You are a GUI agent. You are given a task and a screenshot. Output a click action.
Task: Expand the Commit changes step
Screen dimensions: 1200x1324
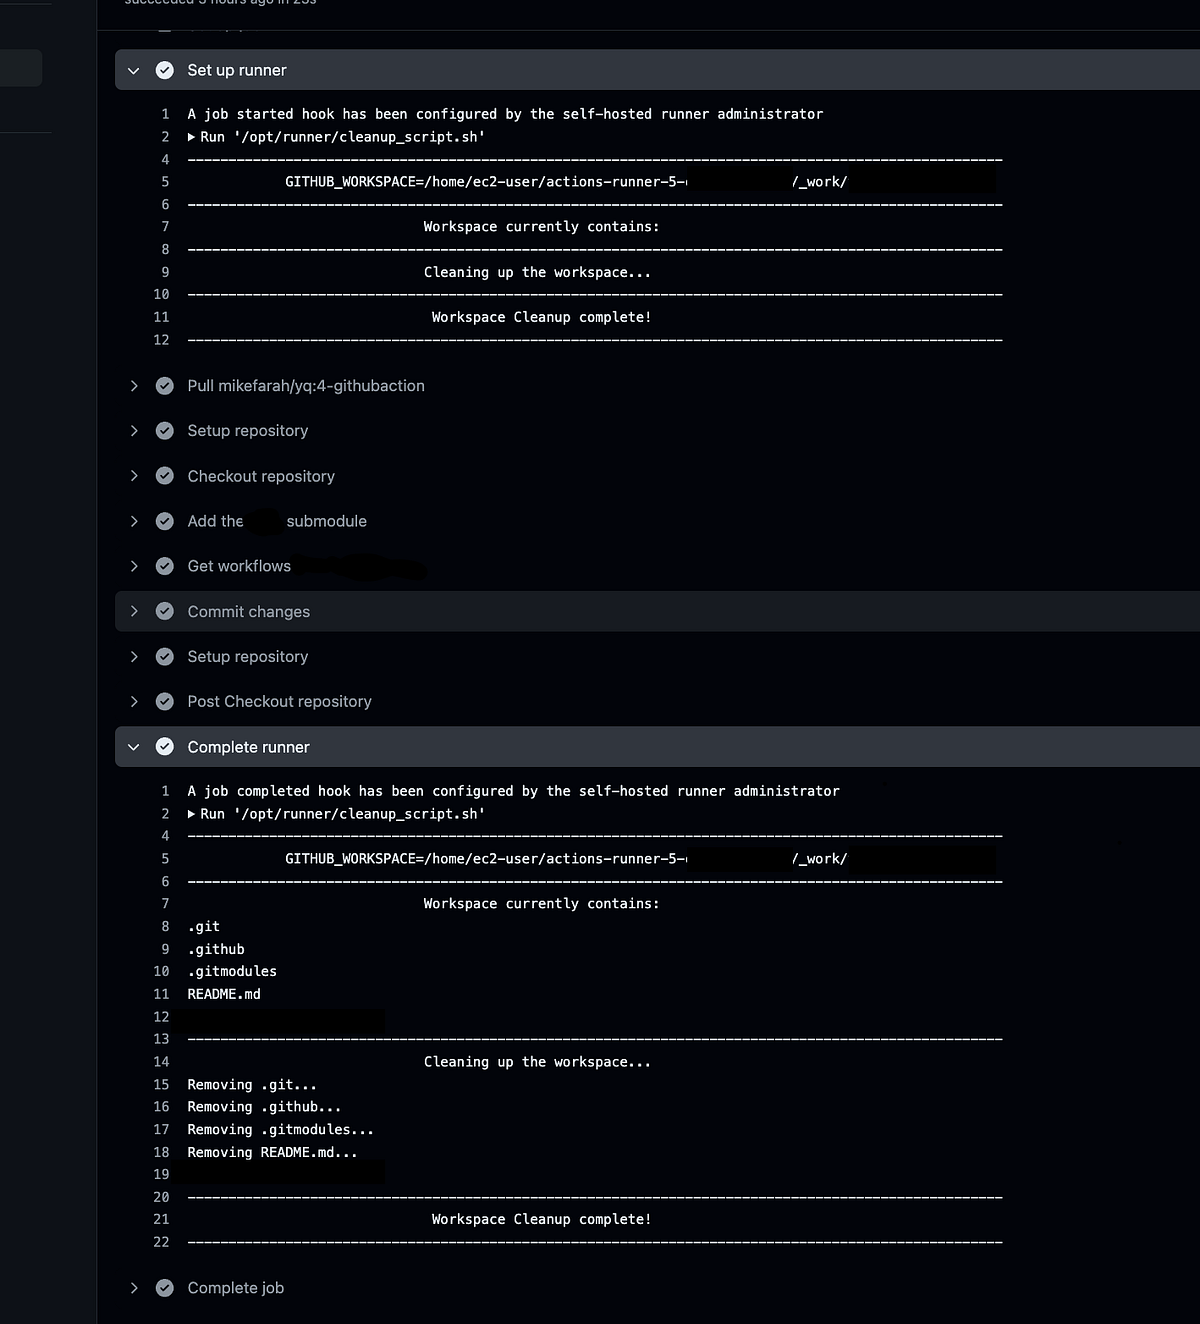click(x=133, y=611)
